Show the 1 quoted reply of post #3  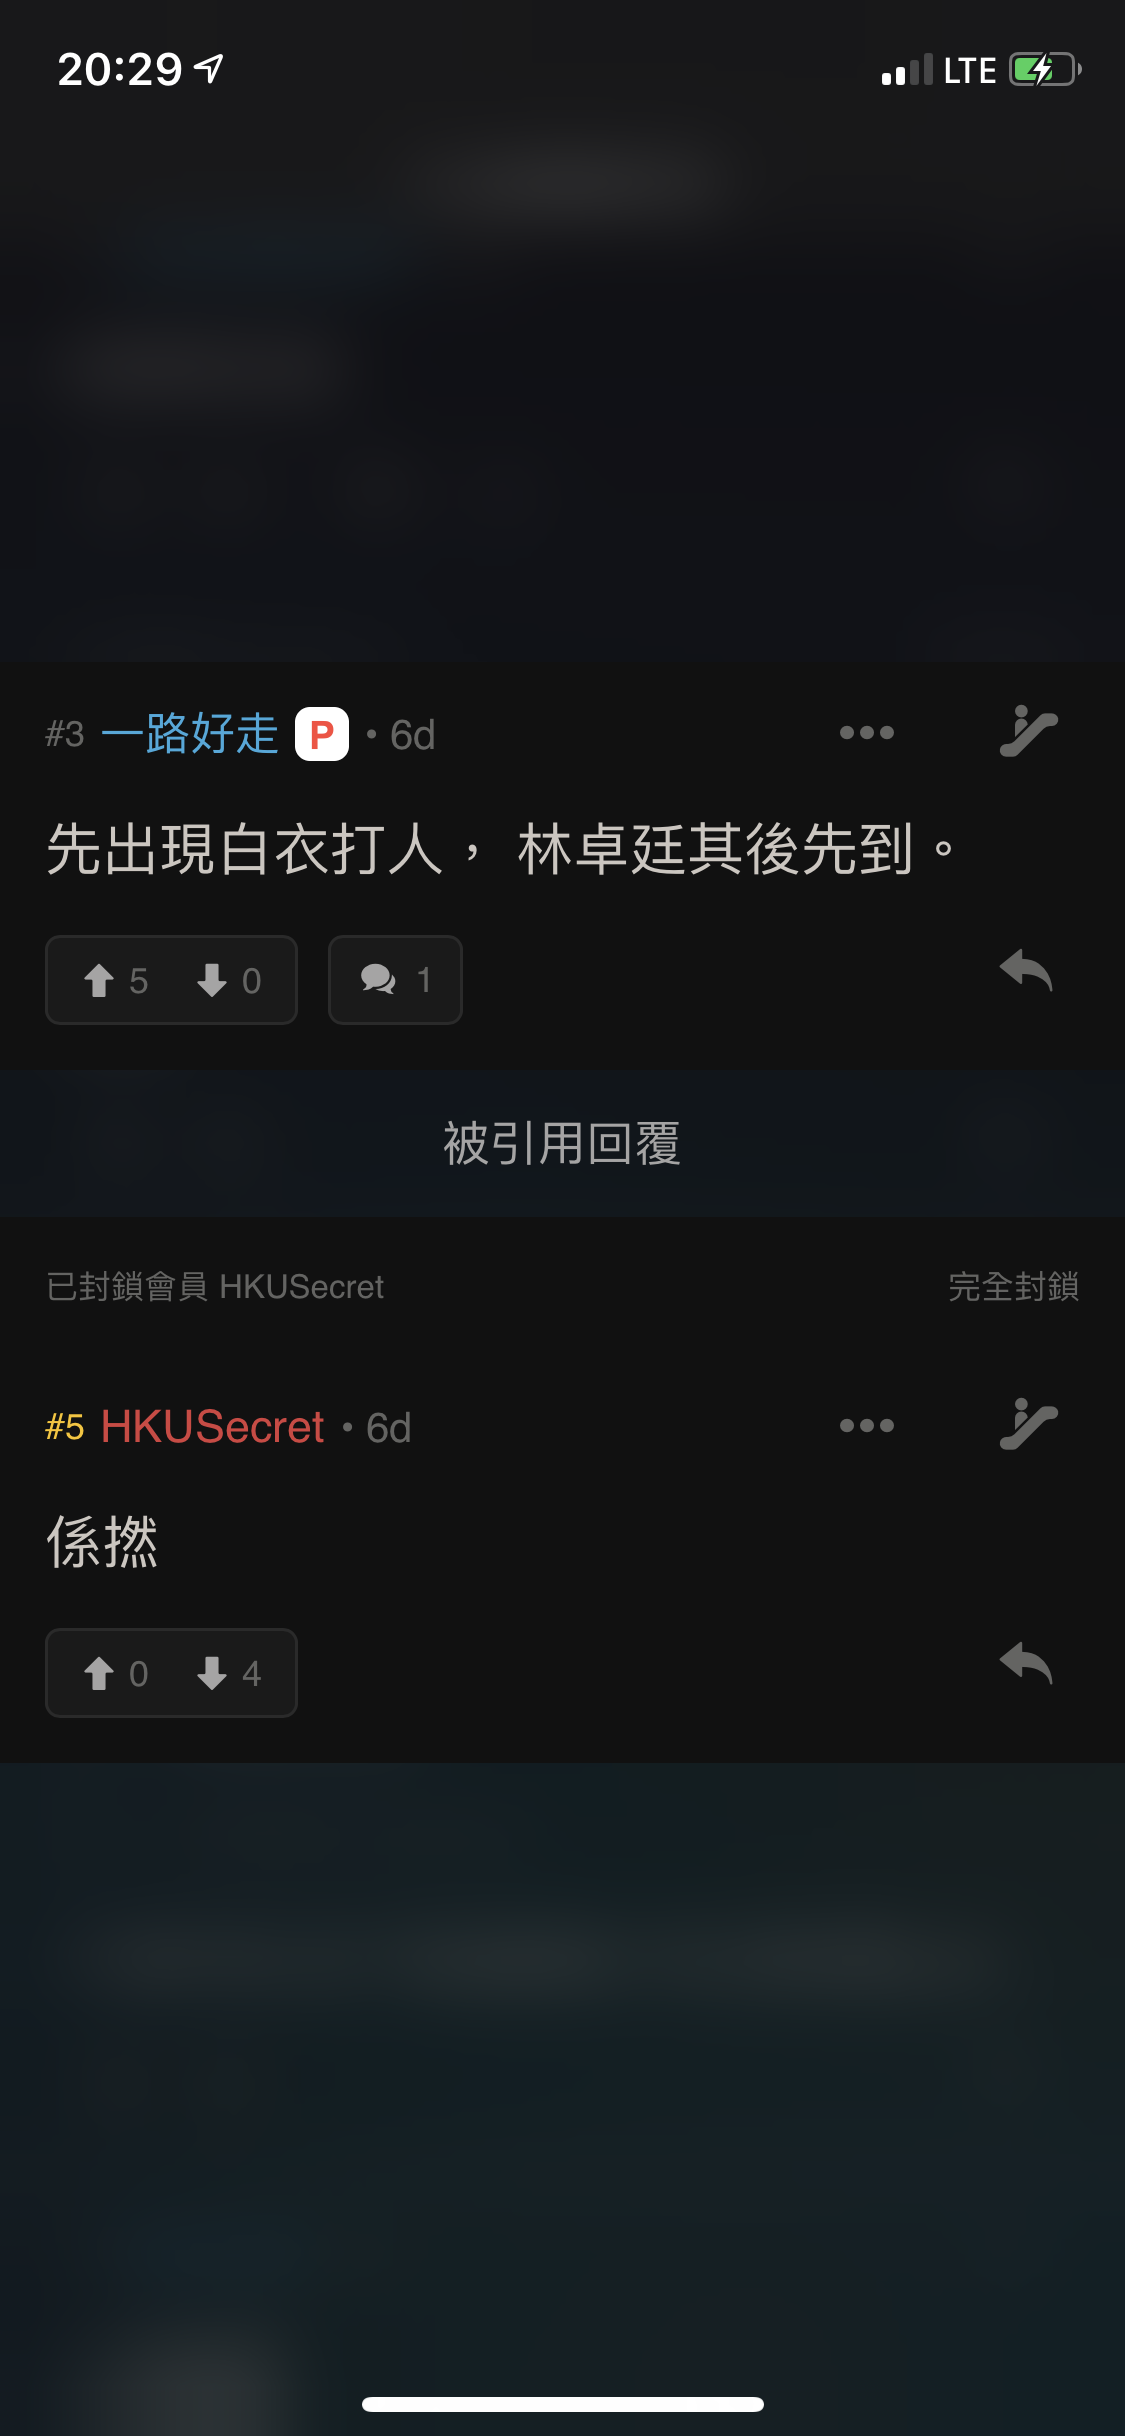pyautogui.click(x=395, y=980)
